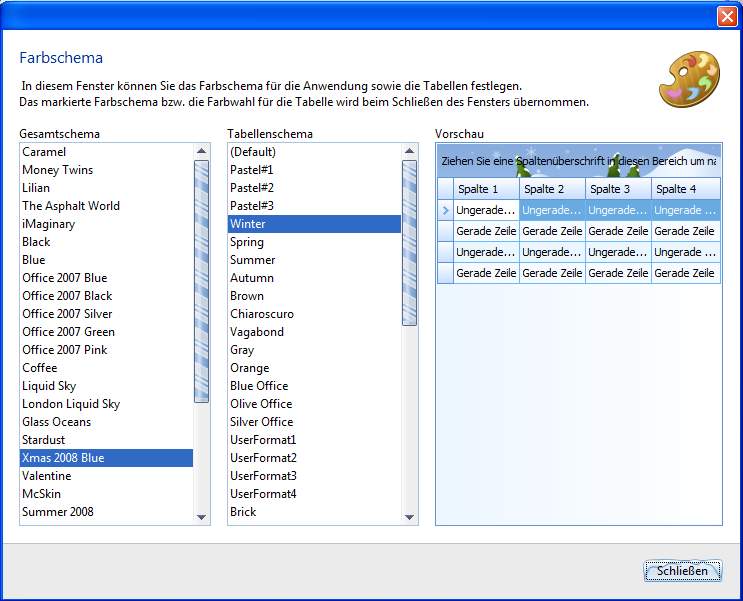Image resolution: width=743 pixels, height=601 pixels.
Task: Click the paint palette icon
Action: (689, 79)
